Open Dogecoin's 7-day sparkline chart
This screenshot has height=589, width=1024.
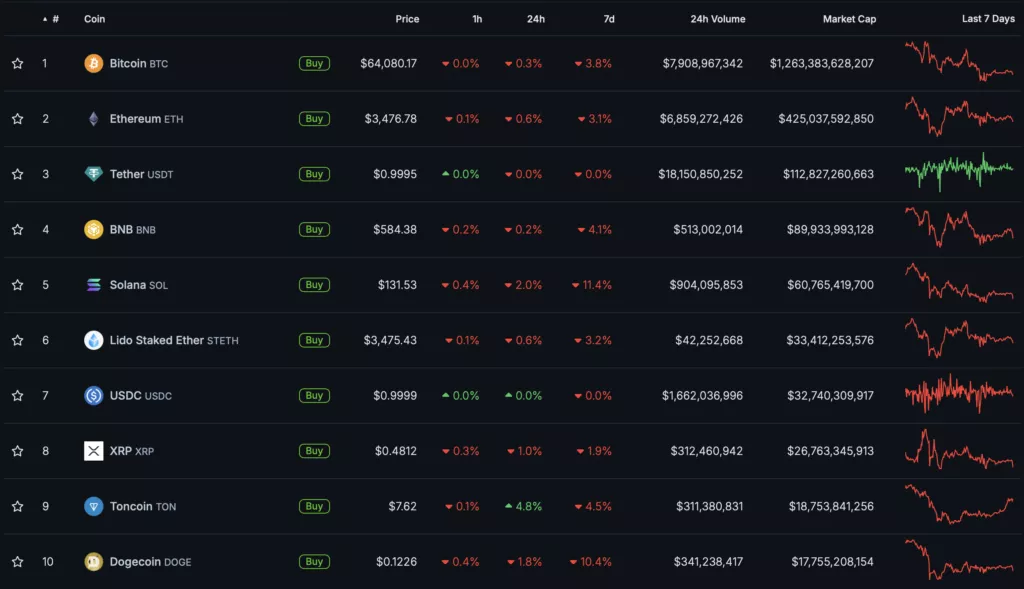959,560
